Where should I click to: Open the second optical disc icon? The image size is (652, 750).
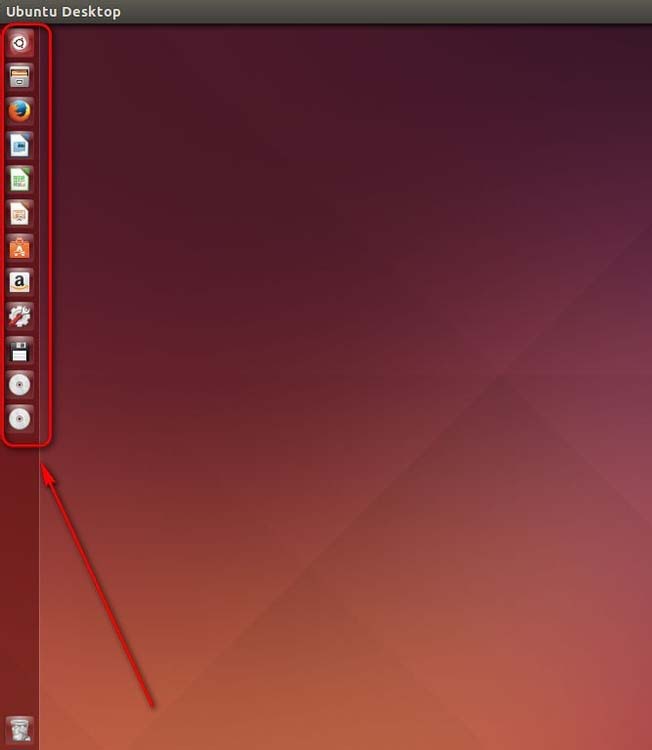[20, 419]
